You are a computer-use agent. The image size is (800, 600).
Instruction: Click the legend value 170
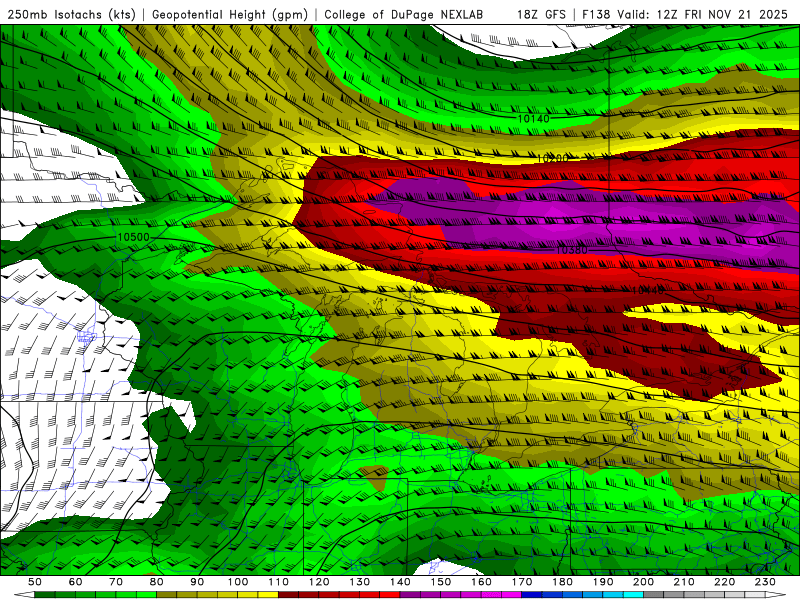click(522, 582)
